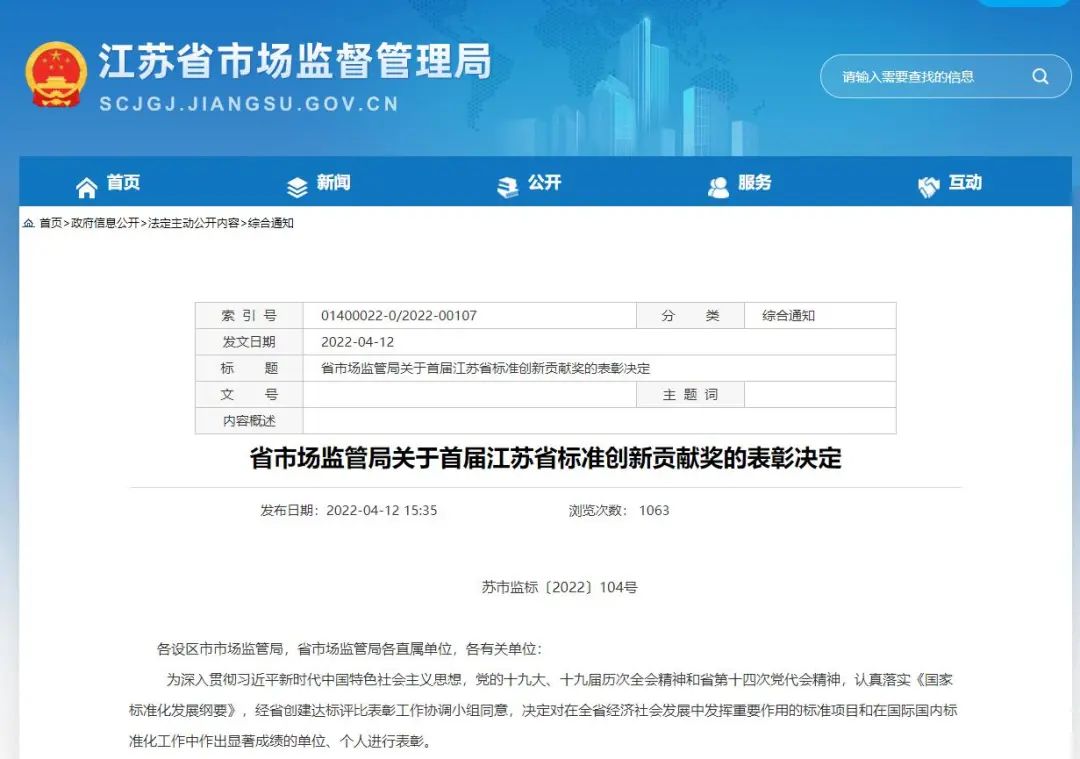Click the stacked layers icon beside 新闻
Image resolution: width=1080 pixels, height=759 pixels.
point(297,186)
